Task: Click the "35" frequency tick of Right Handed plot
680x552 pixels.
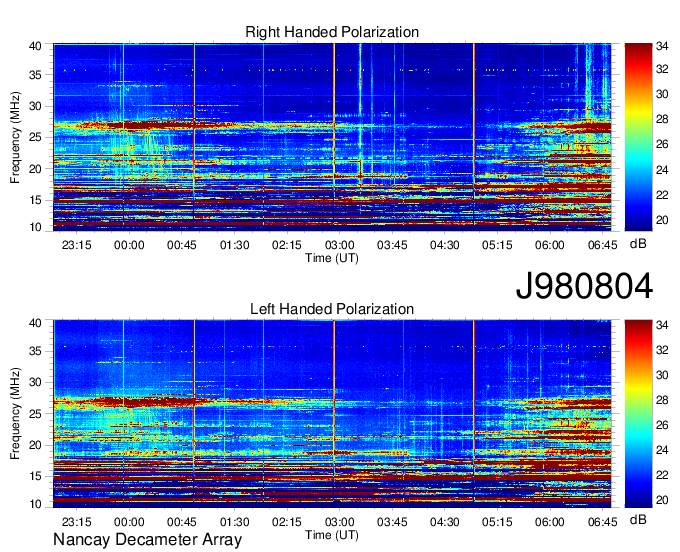Action: tap(36, 75)
